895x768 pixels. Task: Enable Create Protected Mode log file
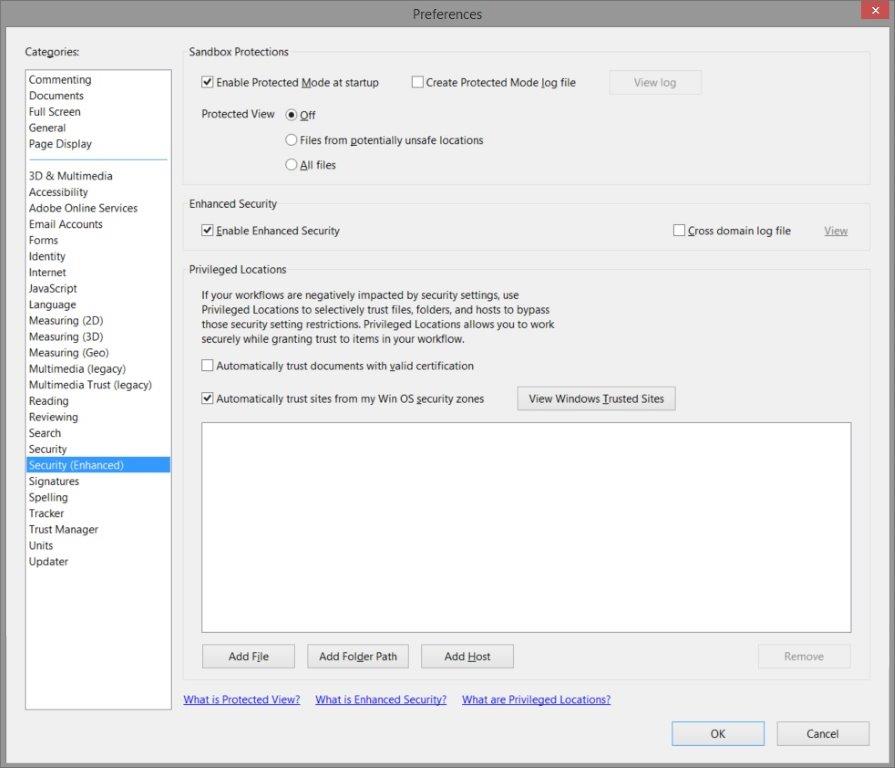[417, 82]
